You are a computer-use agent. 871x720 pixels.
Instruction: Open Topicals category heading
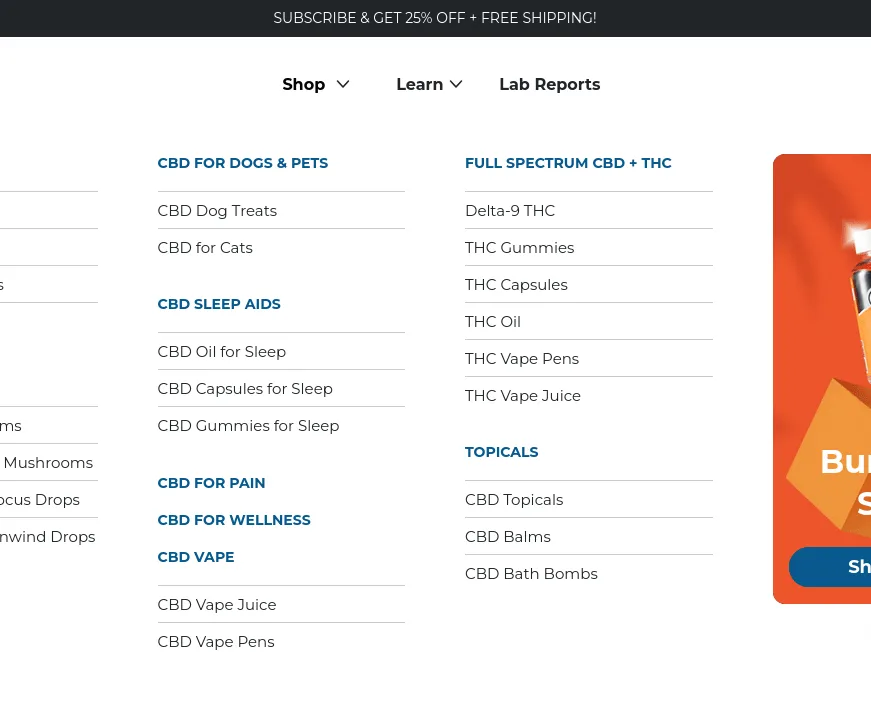(502, 452)
